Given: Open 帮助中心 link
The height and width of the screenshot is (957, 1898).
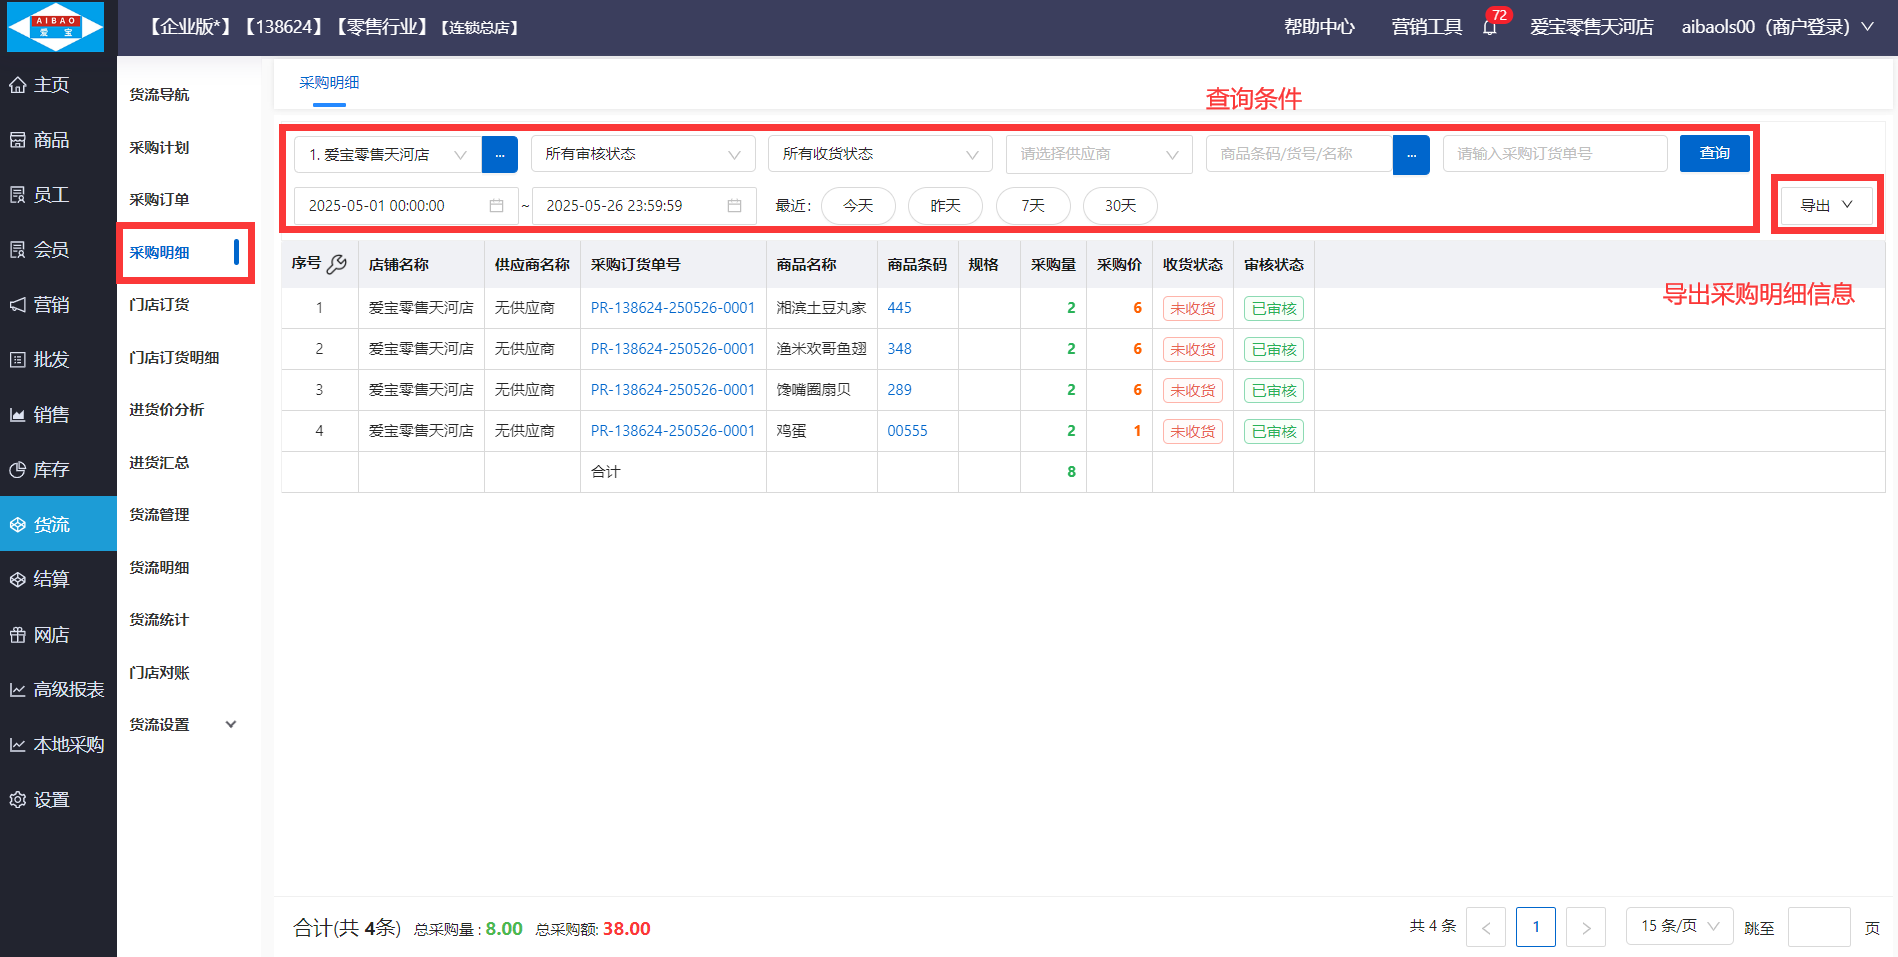Looking at the screenshot, I should click(1320, 27).
